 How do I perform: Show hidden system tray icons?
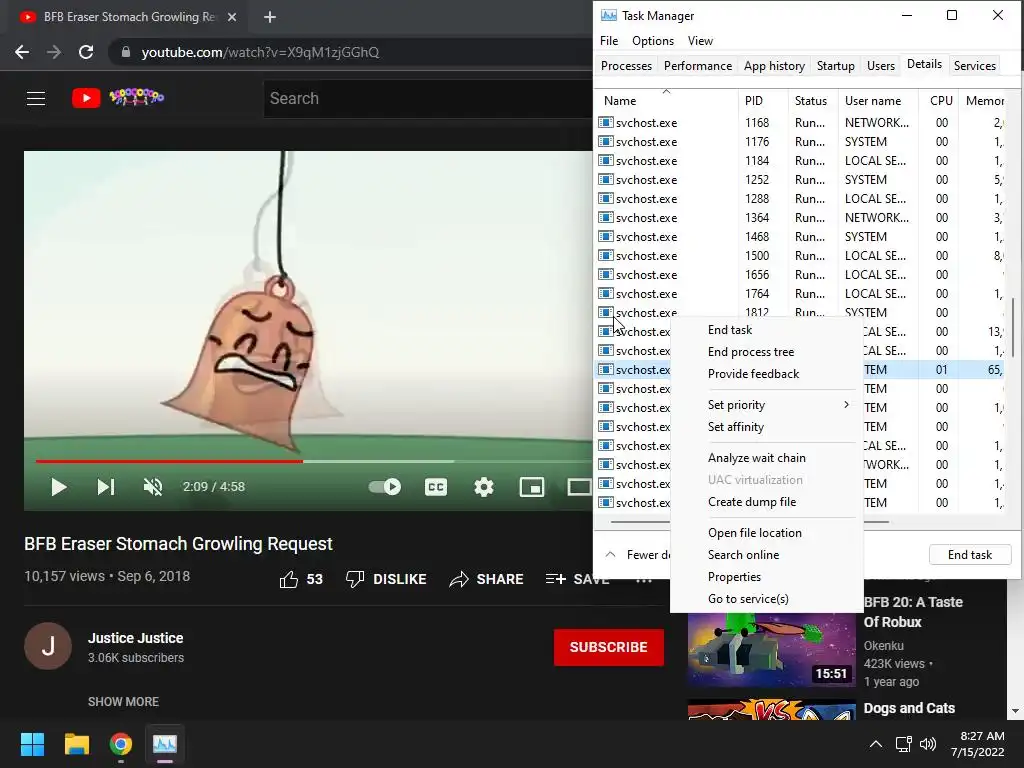click(876, 744)
